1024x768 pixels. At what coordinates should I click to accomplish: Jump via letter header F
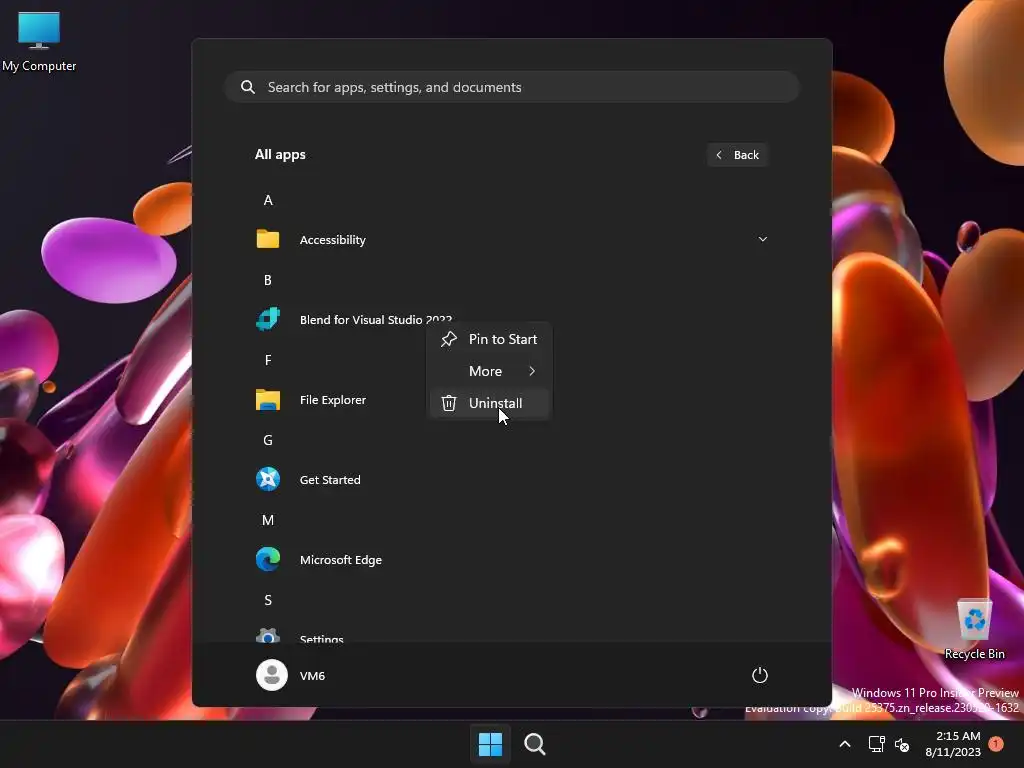[x=268, y=360]
